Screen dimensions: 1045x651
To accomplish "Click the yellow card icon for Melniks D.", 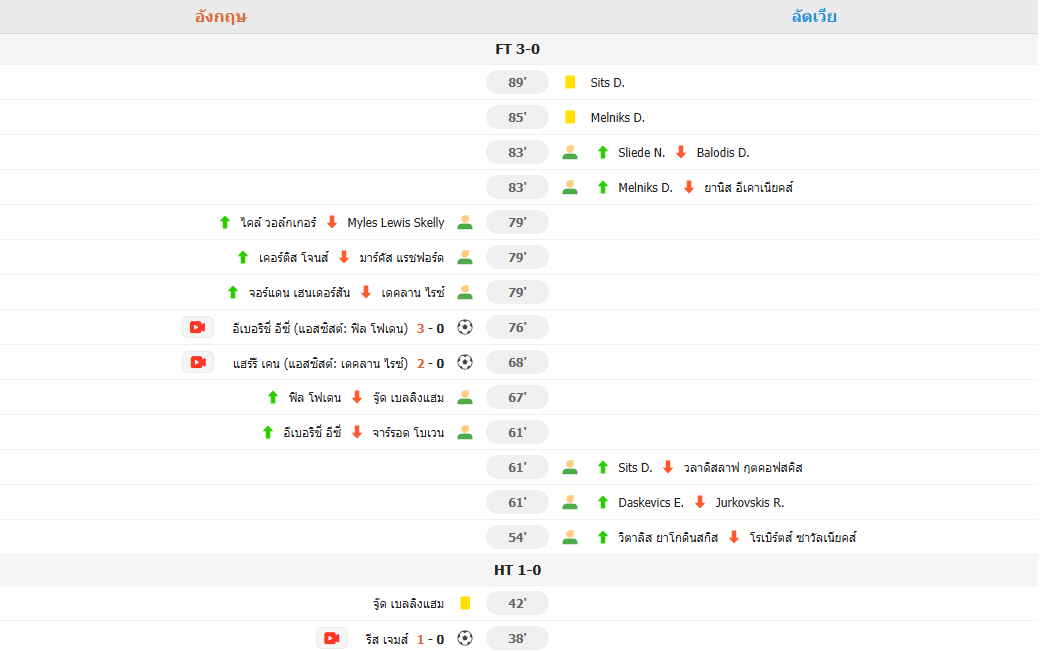I will [x=570, y=117].
